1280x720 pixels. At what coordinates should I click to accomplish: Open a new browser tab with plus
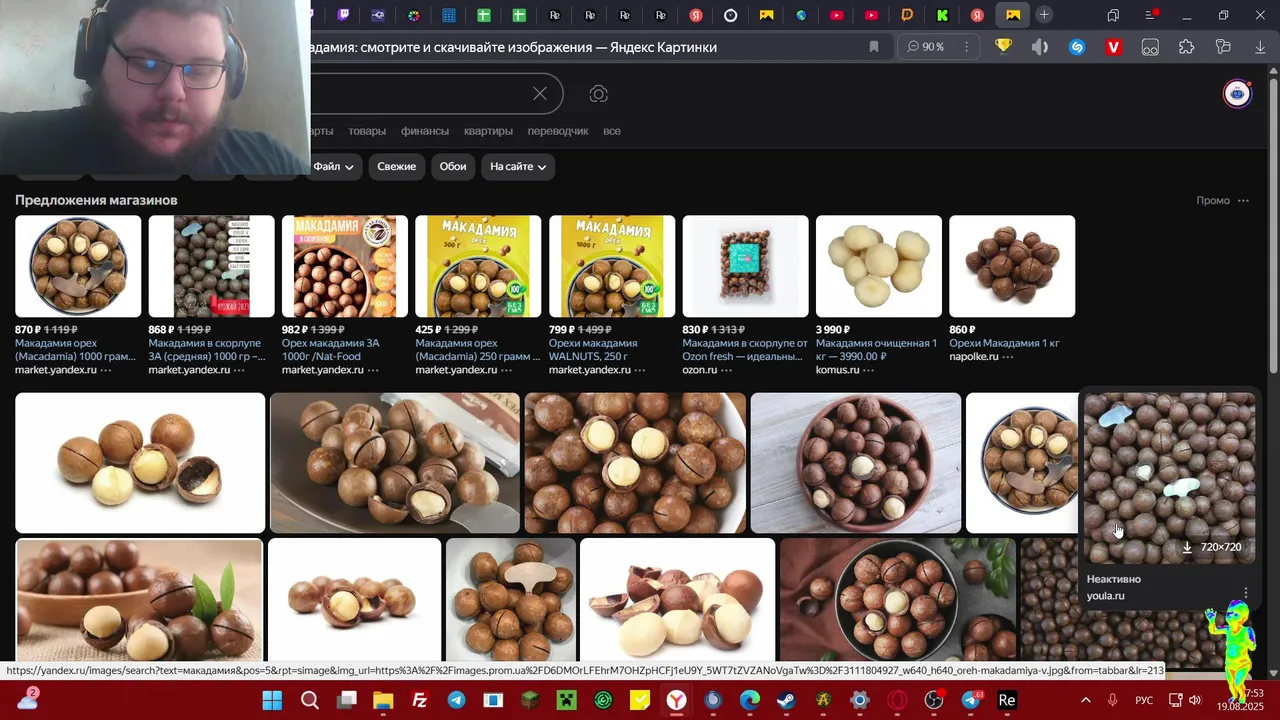tap(1044, 15)
